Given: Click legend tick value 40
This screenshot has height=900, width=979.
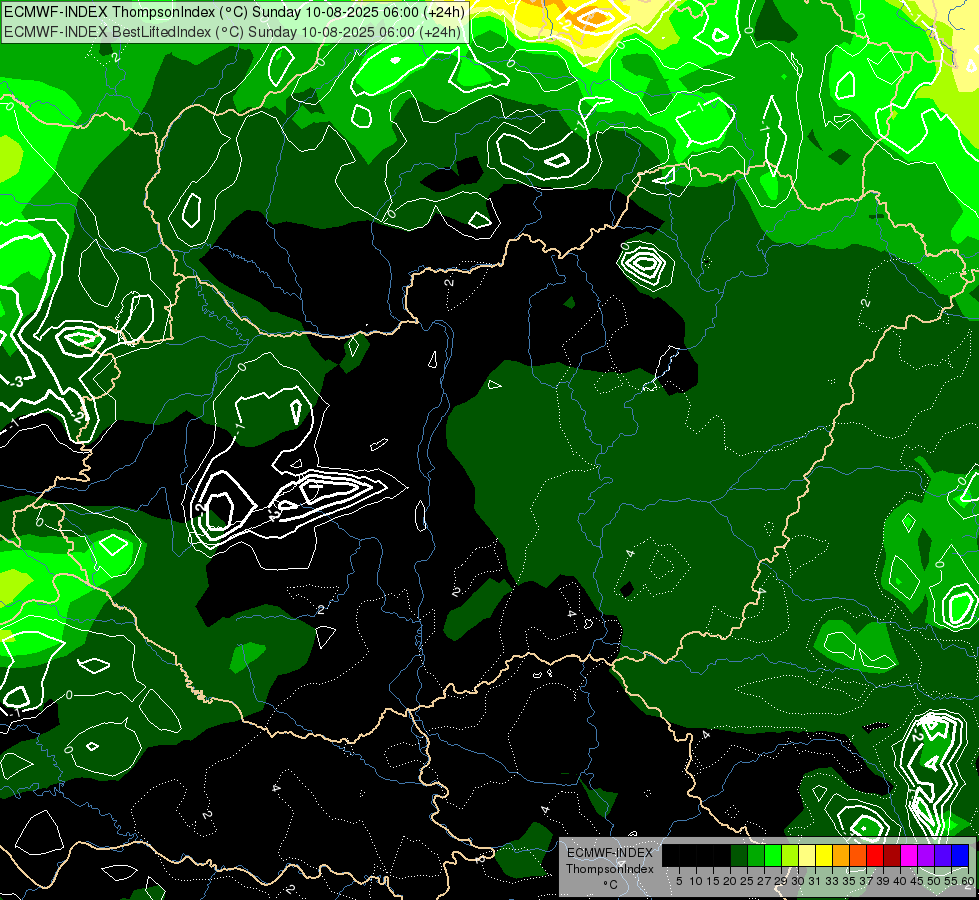Looking at the screenshot, I should (x=900, y=881).
